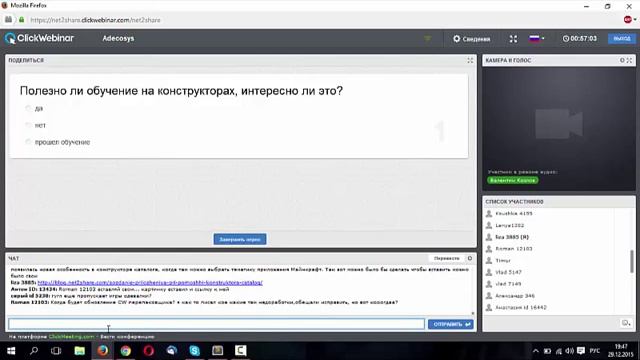Open Skype from the taskbar
The width and height of the screenshot is (640, 360).
195,351
